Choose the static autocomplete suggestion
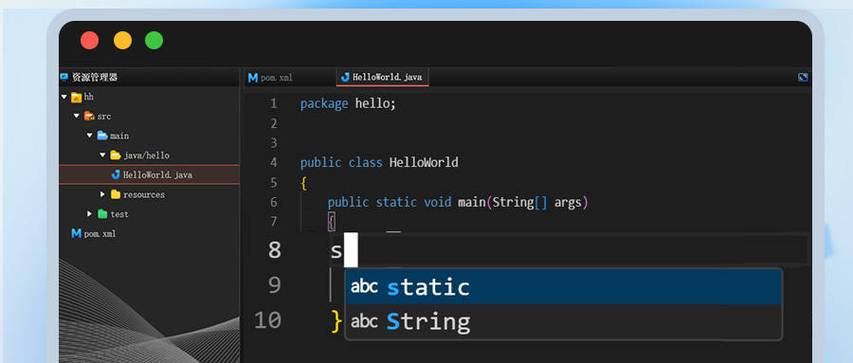 (x=564, y=287)
